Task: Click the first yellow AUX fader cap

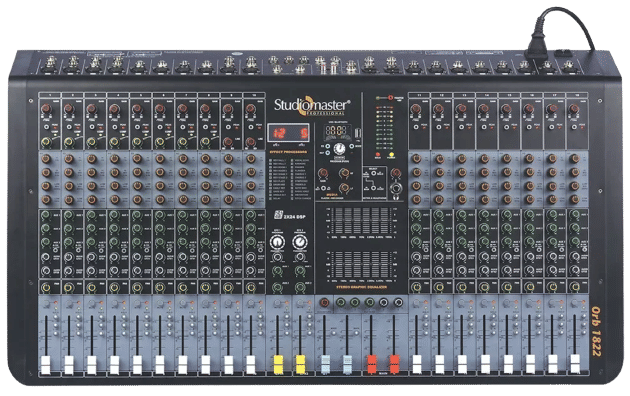Action: (278, 365)
